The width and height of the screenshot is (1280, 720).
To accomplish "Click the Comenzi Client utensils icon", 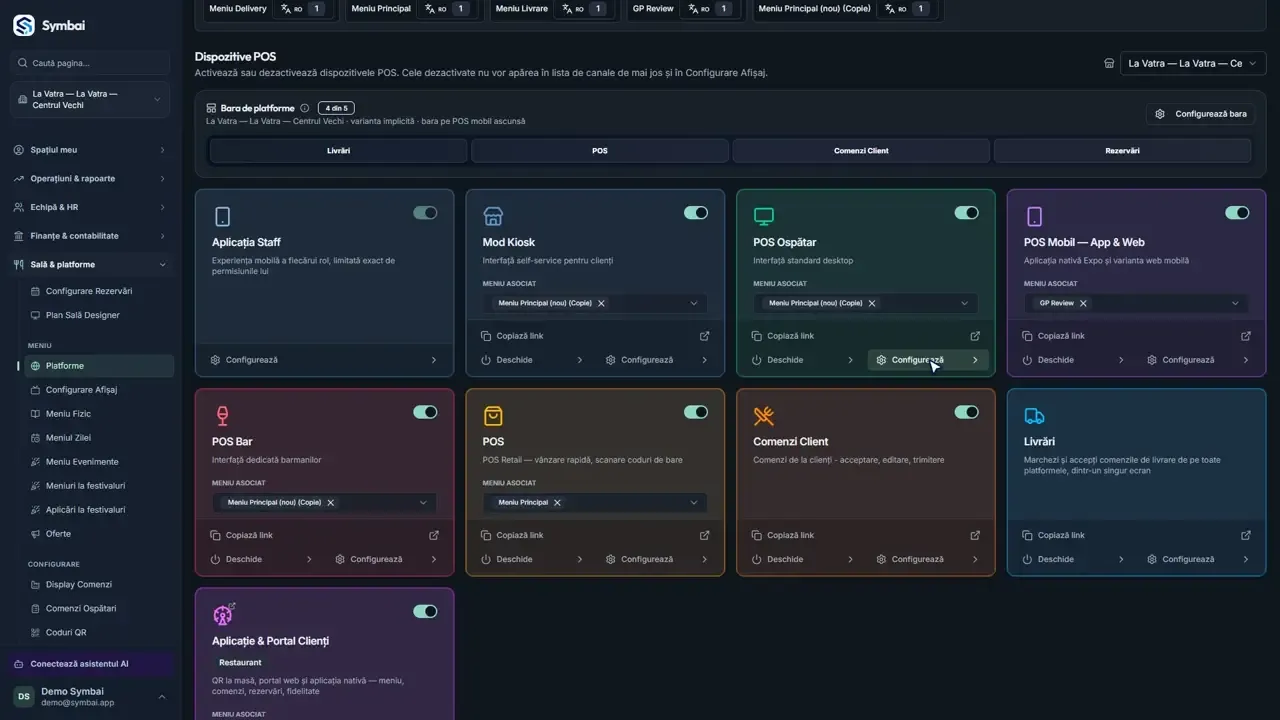I will [x=764, y=416].
